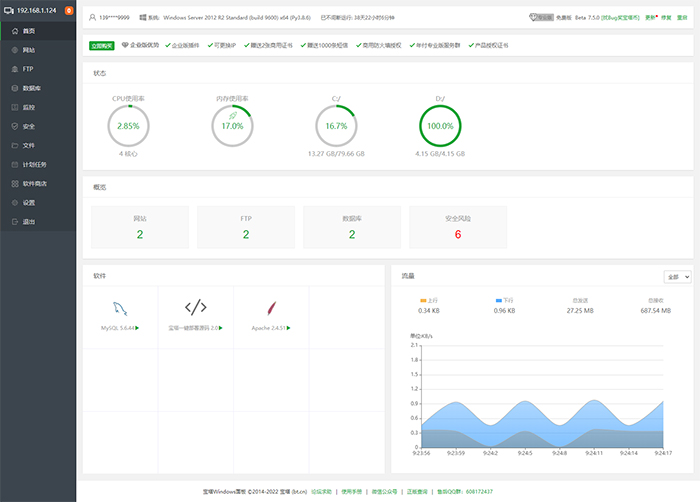This screenshot has height=502, width=700.
Task: Open 网站 websites in sidebar menu
Action: click(29, 50)
